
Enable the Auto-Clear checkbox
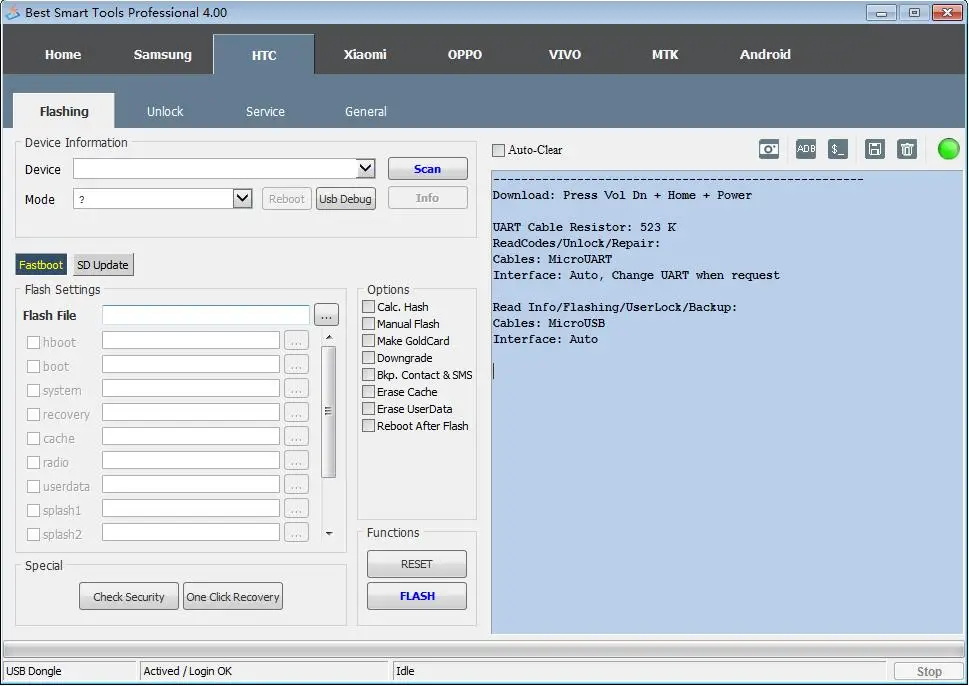(x=498, y=150)
